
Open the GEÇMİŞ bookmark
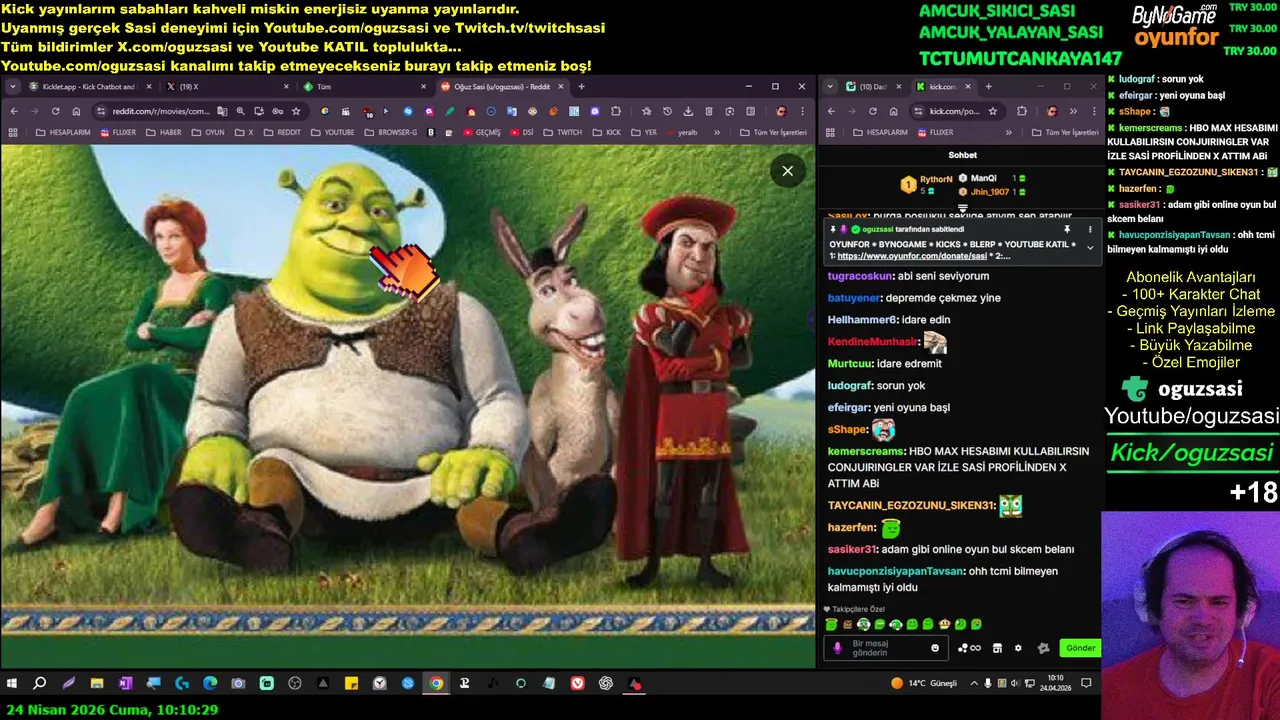[x=482, y=132]
